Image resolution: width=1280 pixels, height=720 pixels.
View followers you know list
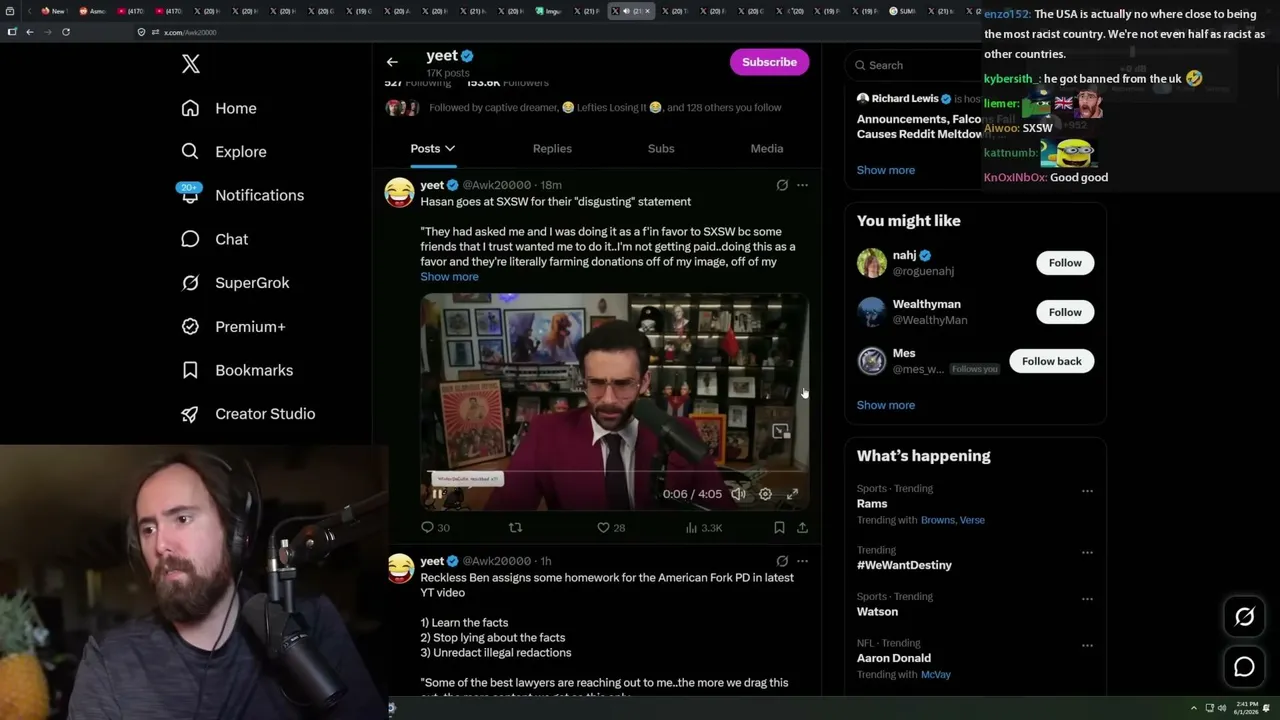tap(584, 108)
